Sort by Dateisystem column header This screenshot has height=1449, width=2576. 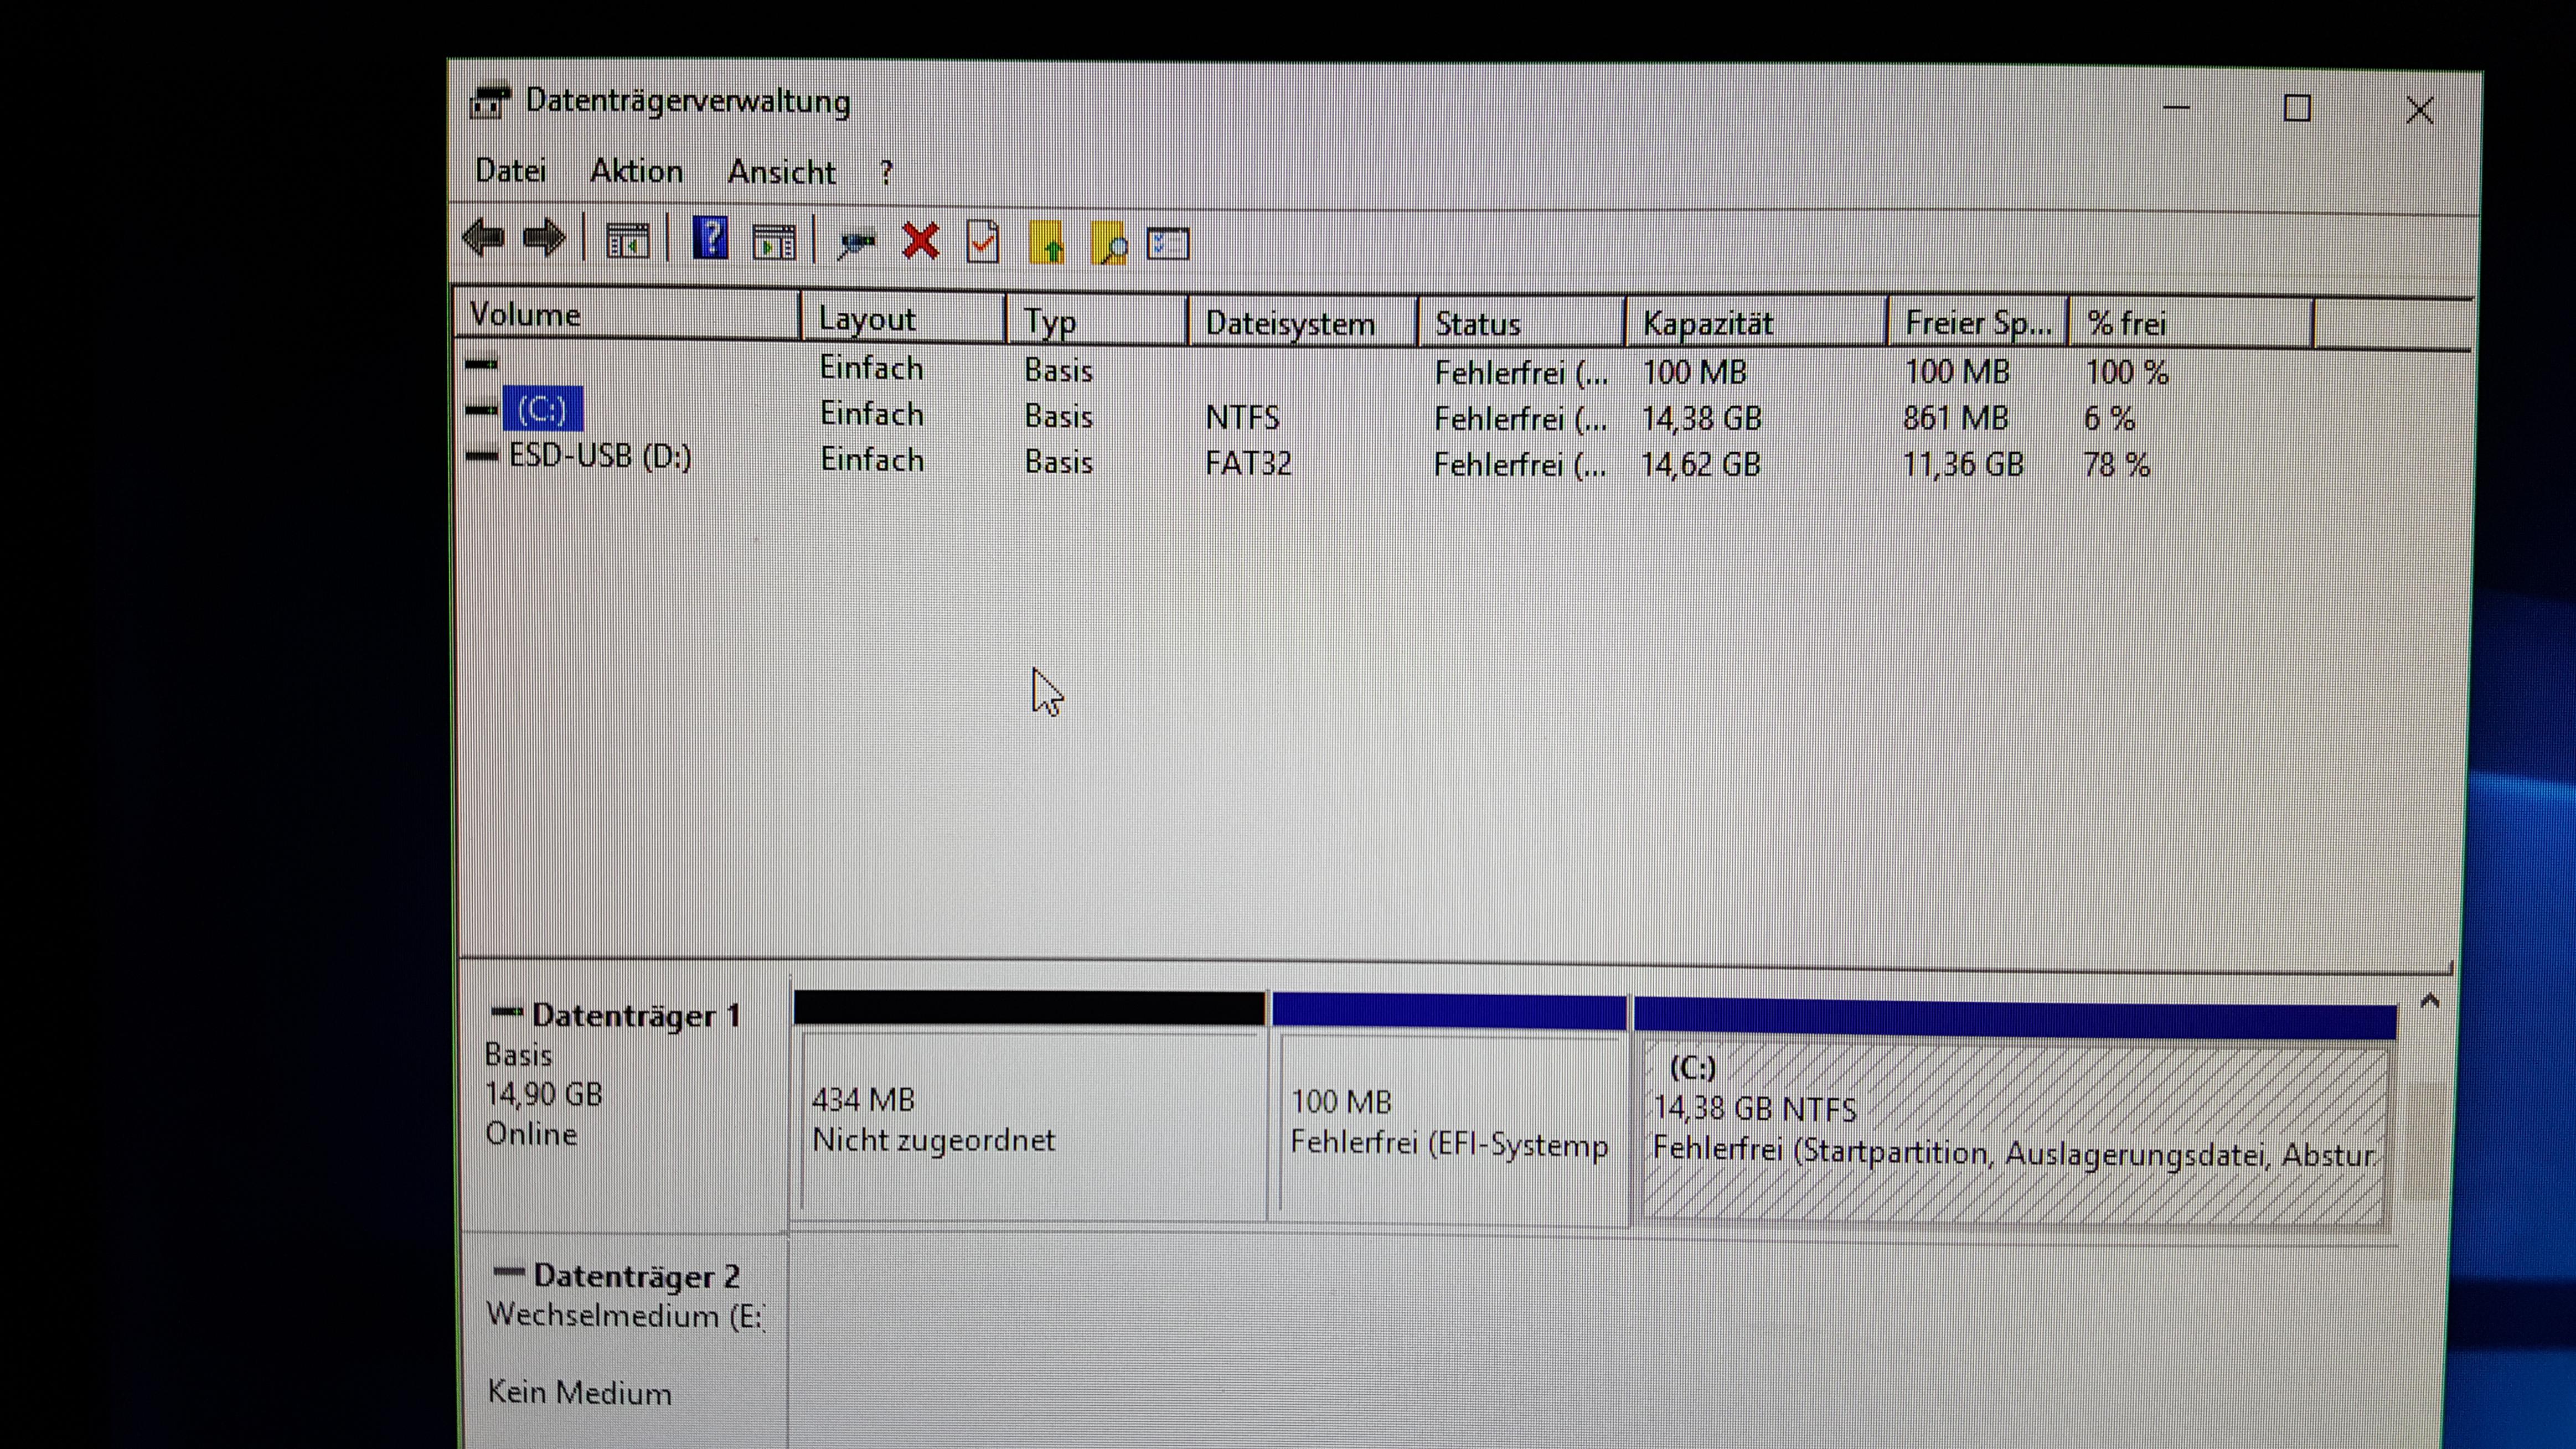[1289, 323]
